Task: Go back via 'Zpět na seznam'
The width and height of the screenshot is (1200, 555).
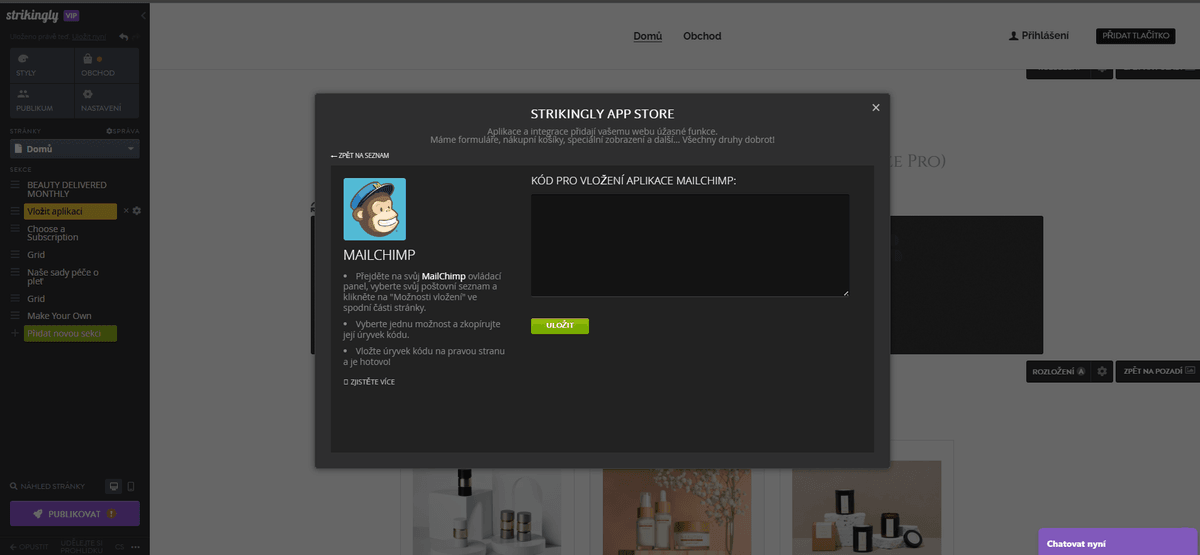Action: [x=360, y=156]
